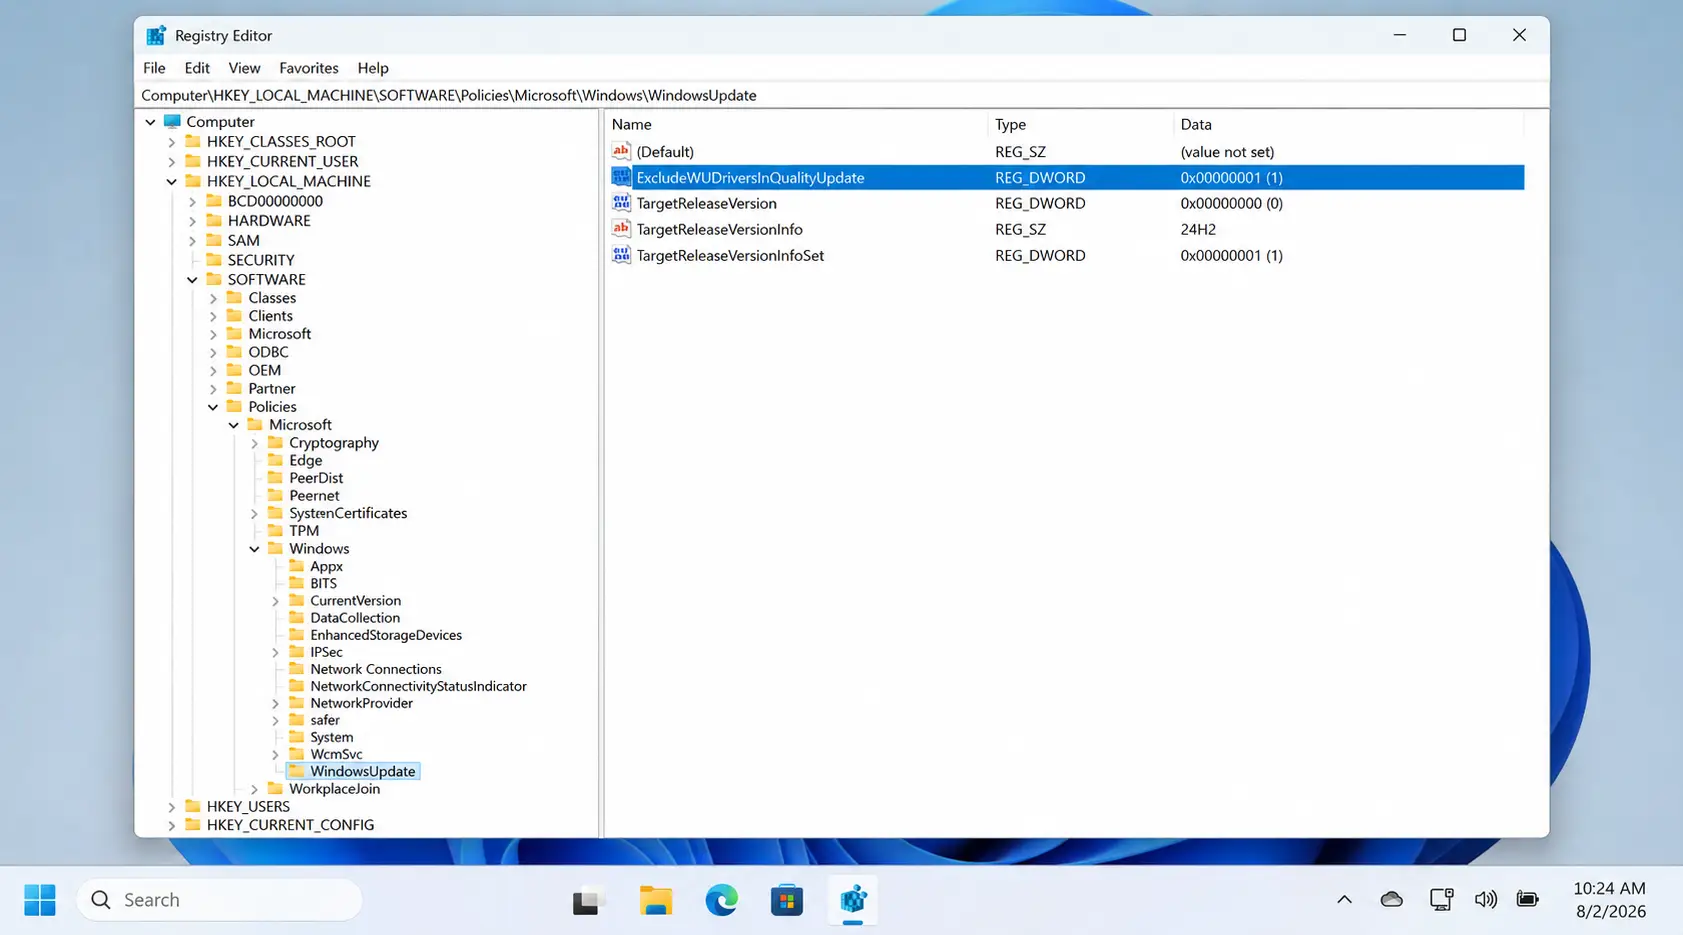Click the Edge policy key folder icon
The width and height of the screenshot is (1683, 935).
[276, 460]
